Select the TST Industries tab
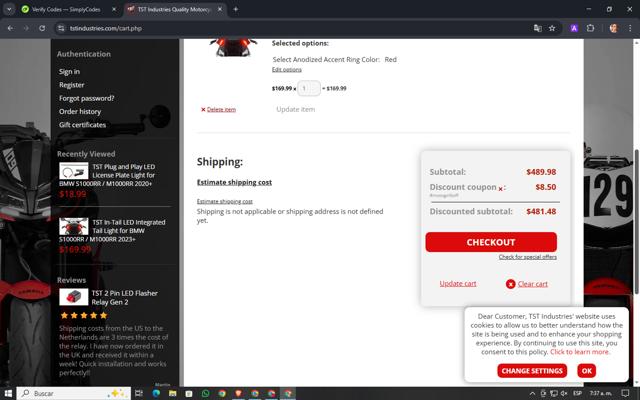The height and width of the screenshot is (400, 640). tap(173, 9)
